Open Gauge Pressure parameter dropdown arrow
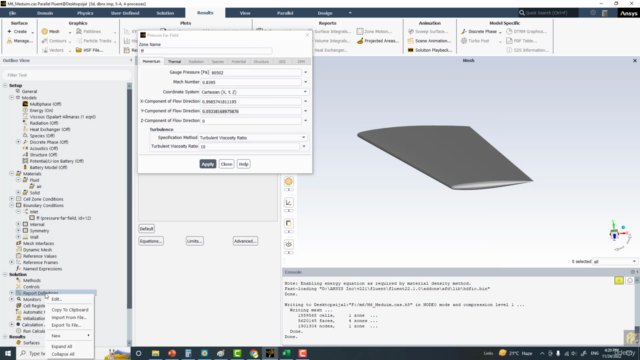This screenshot has width=640, height=360. point(305,73)
